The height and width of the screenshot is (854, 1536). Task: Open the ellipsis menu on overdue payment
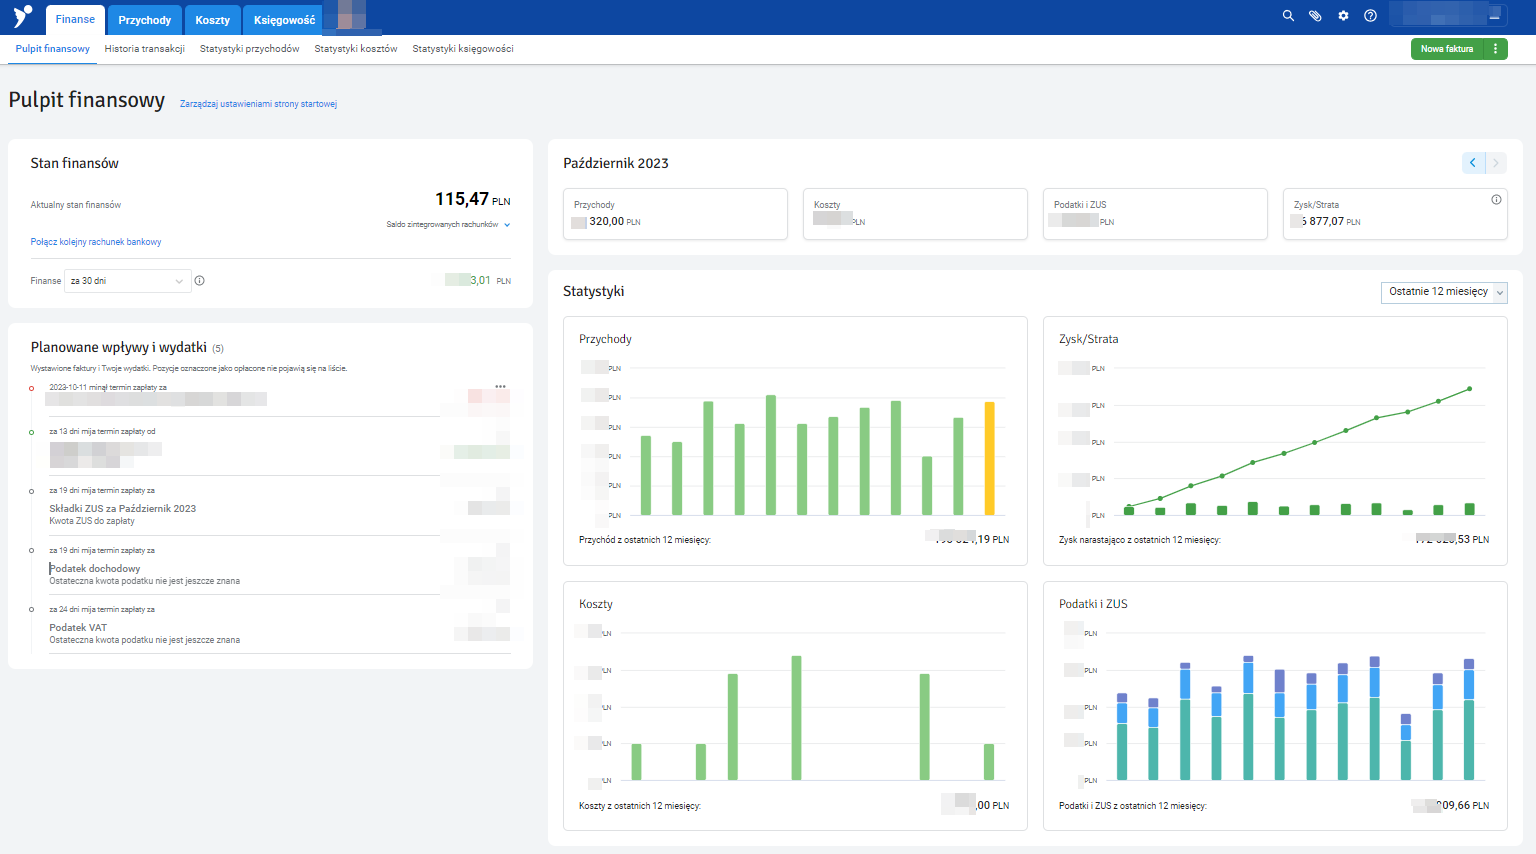click(x=500, y=386)
